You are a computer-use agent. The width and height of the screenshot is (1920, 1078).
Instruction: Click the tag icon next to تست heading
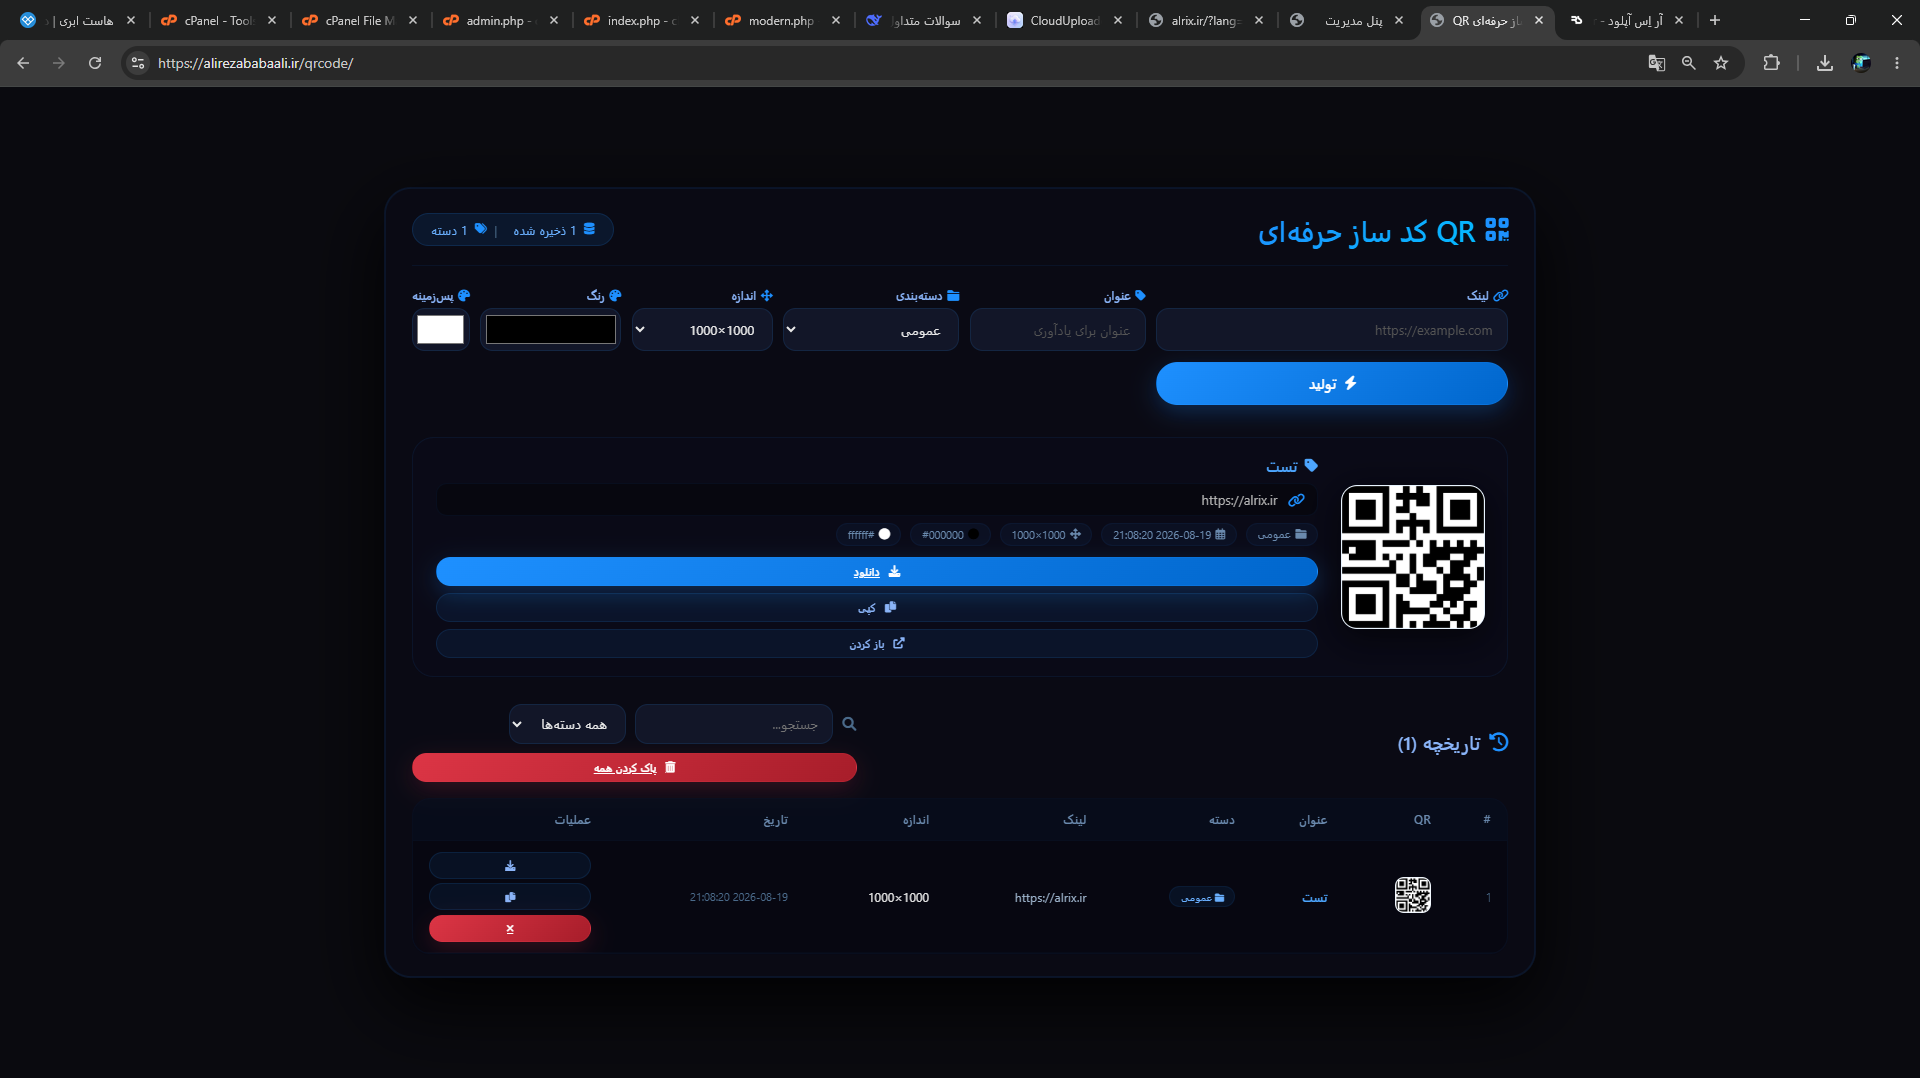[x=1311, y=466]
